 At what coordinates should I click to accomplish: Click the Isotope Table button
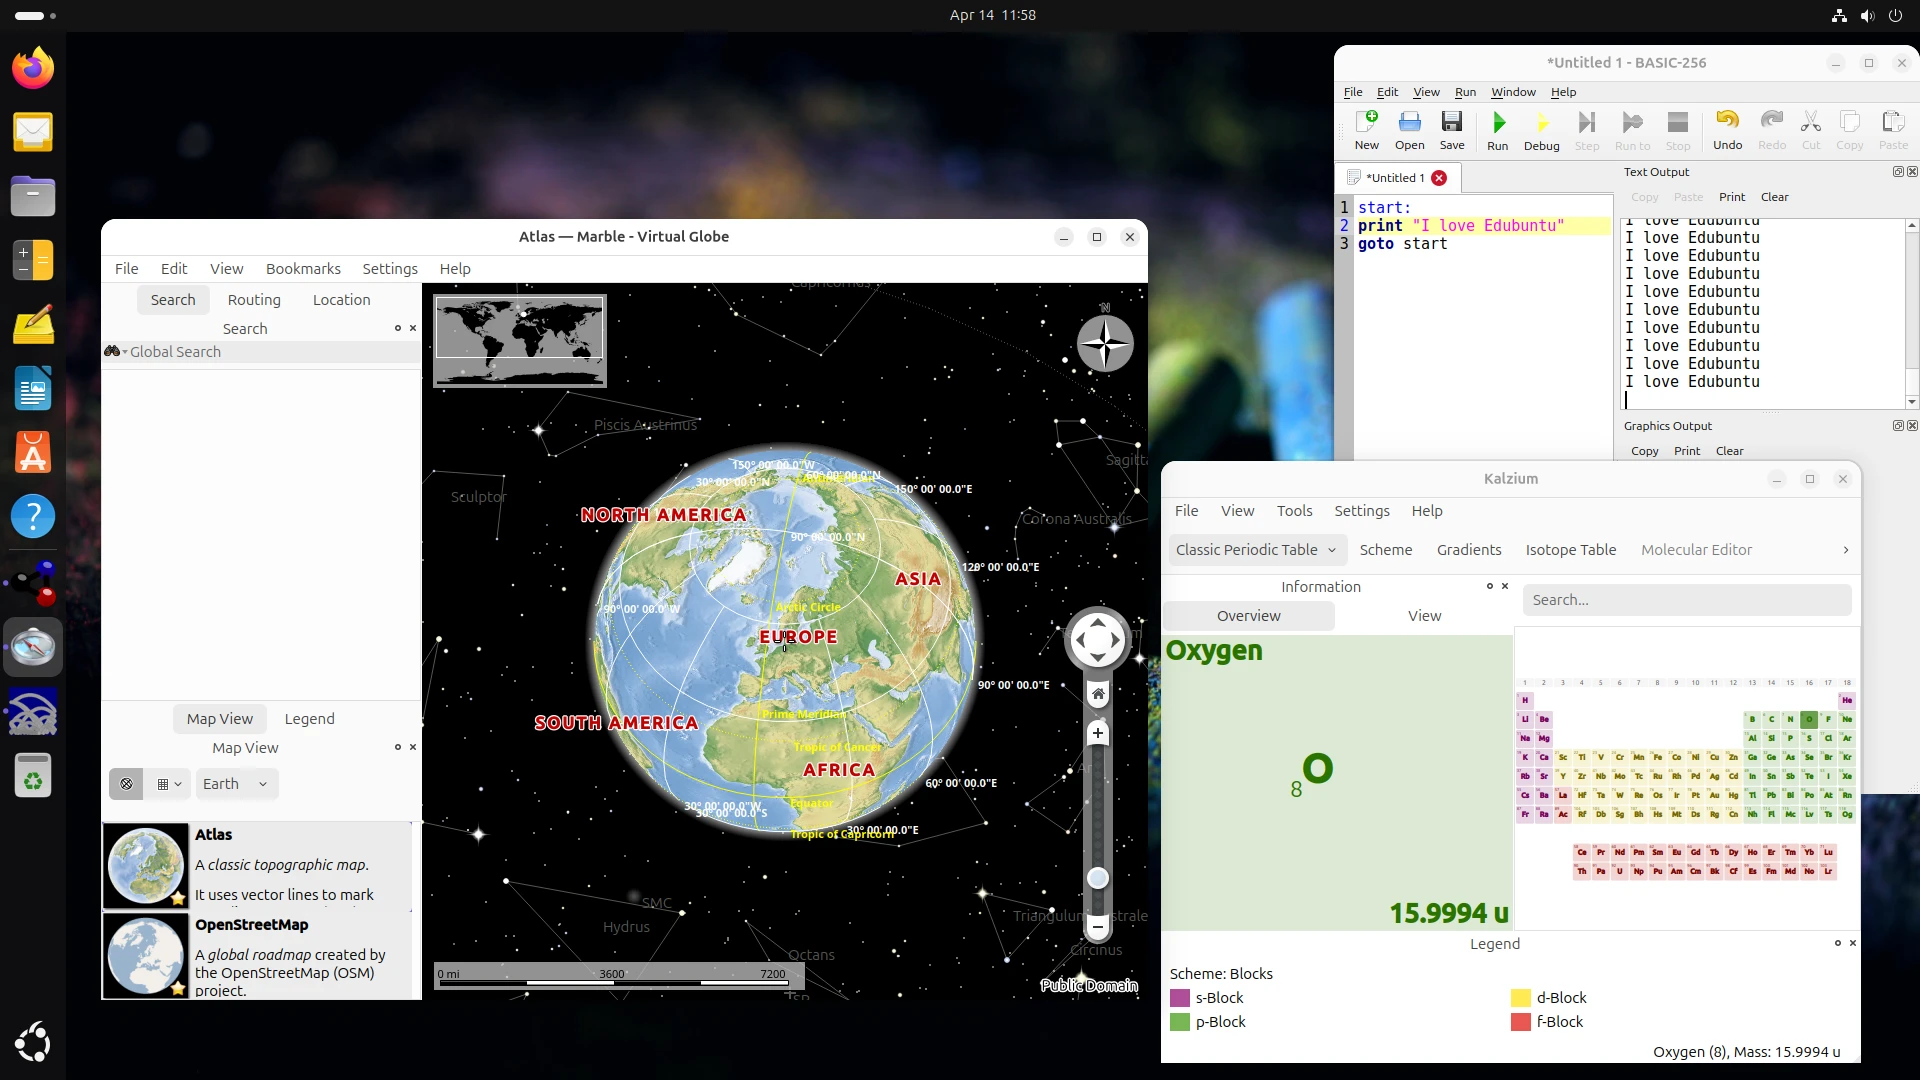tap(1570, 550)
